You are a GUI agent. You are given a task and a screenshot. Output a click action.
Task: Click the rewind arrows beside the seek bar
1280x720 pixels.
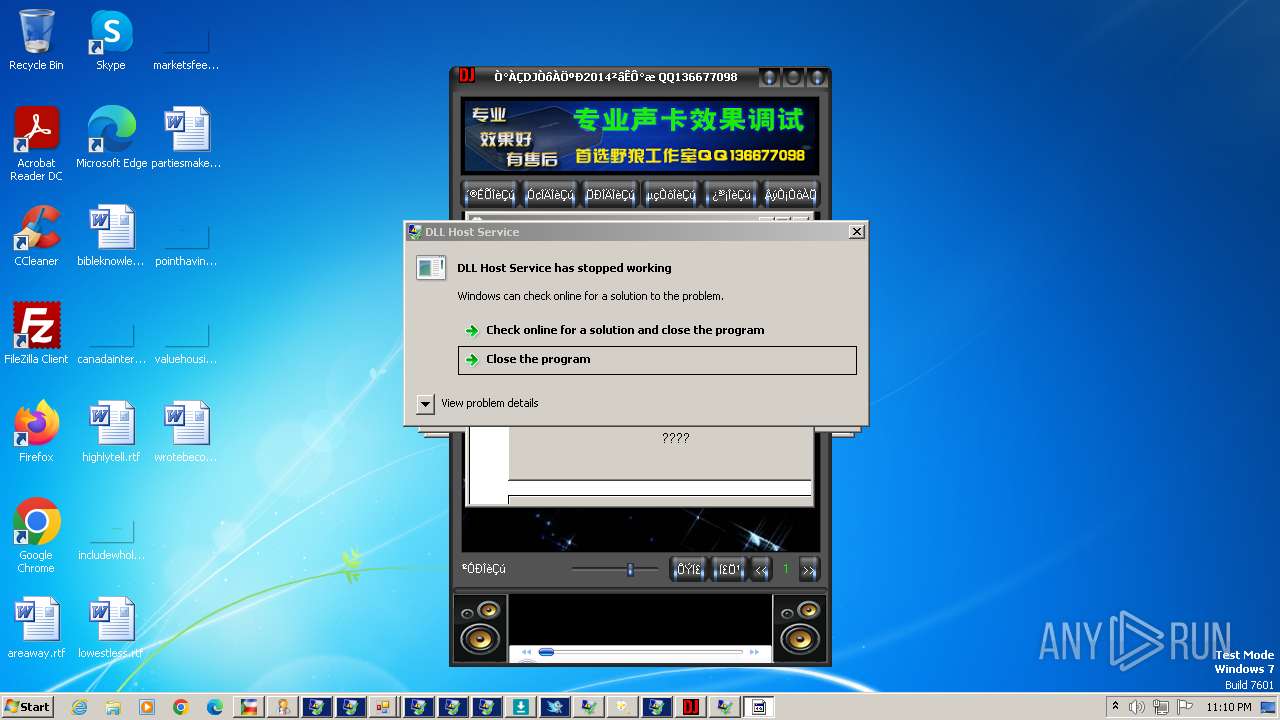pyautogui.click(x=527, y=652)
